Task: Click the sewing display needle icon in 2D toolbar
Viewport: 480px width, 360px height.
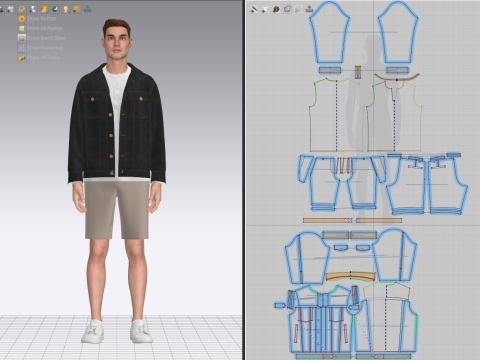Action: pyautogui.click(x=254, y=9)
